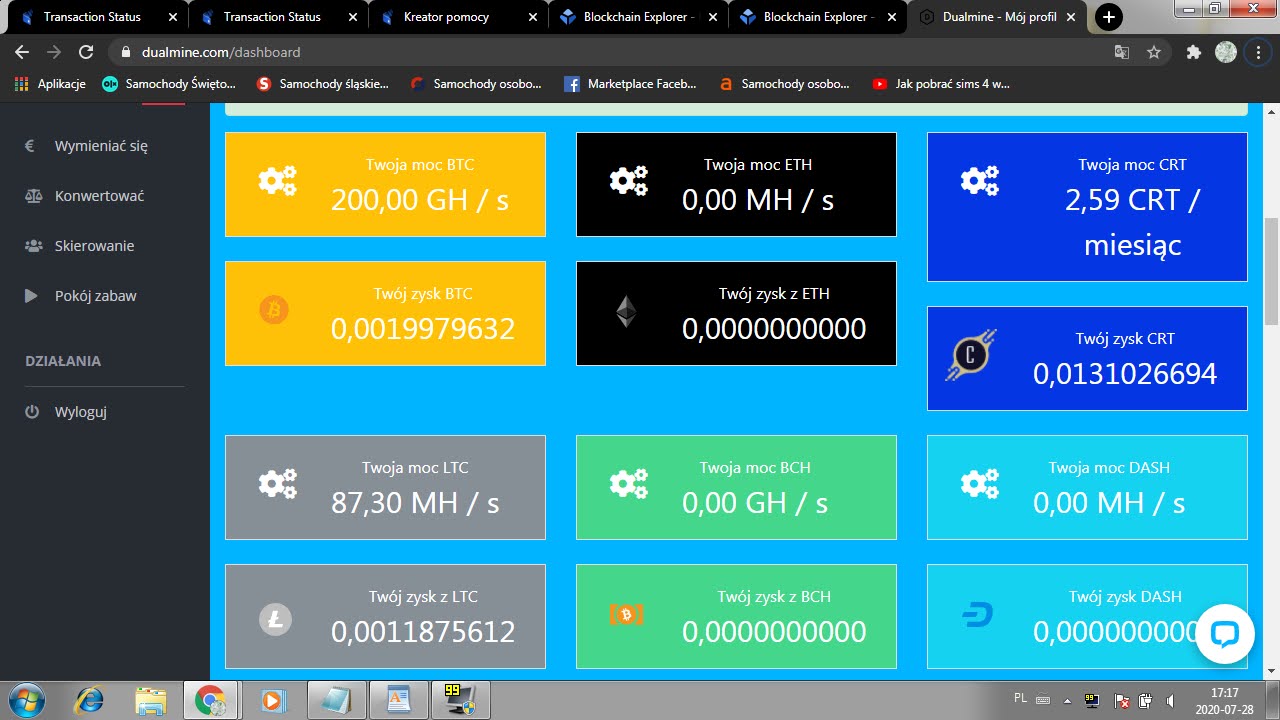
Task: Click the translate page icon in address bar
Action: [1122, 52]
